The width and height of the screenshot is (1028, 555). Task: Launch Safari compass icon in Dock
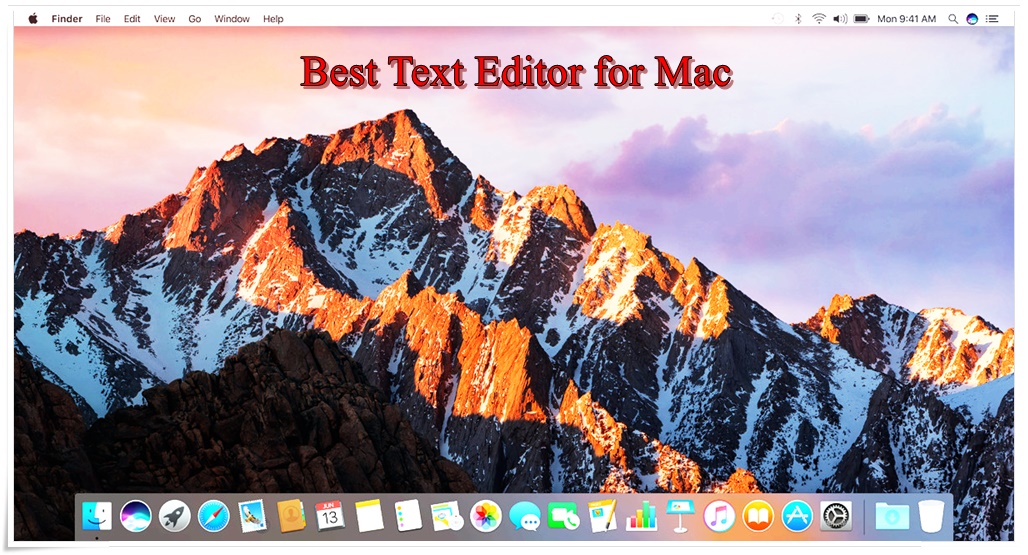point(214,516)
